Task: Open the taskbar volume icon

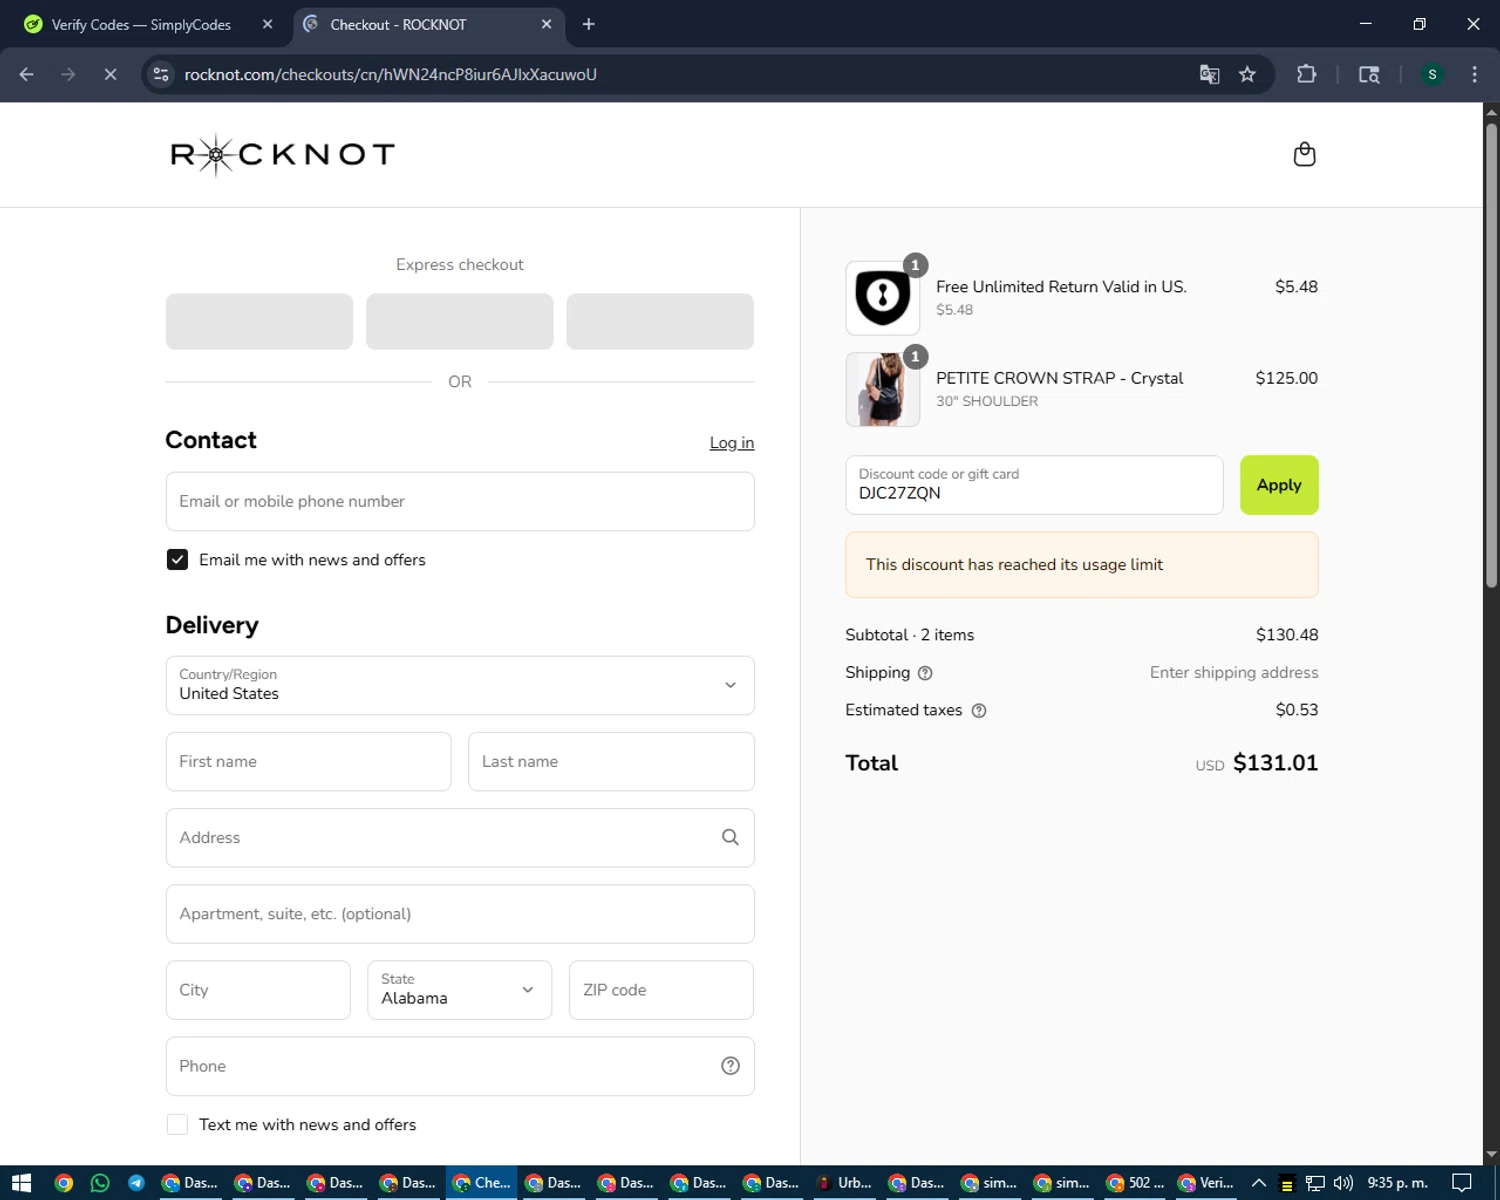Action: 1343,1183
